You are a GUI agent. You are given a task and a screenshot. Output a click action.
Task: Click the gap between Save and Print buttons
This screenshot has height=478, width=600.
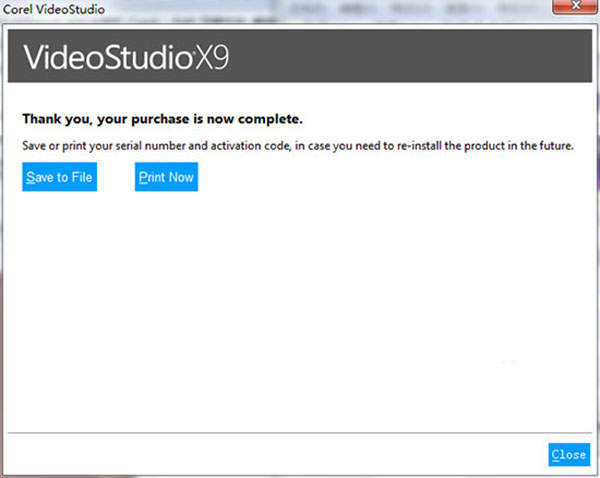click(116, 177)
